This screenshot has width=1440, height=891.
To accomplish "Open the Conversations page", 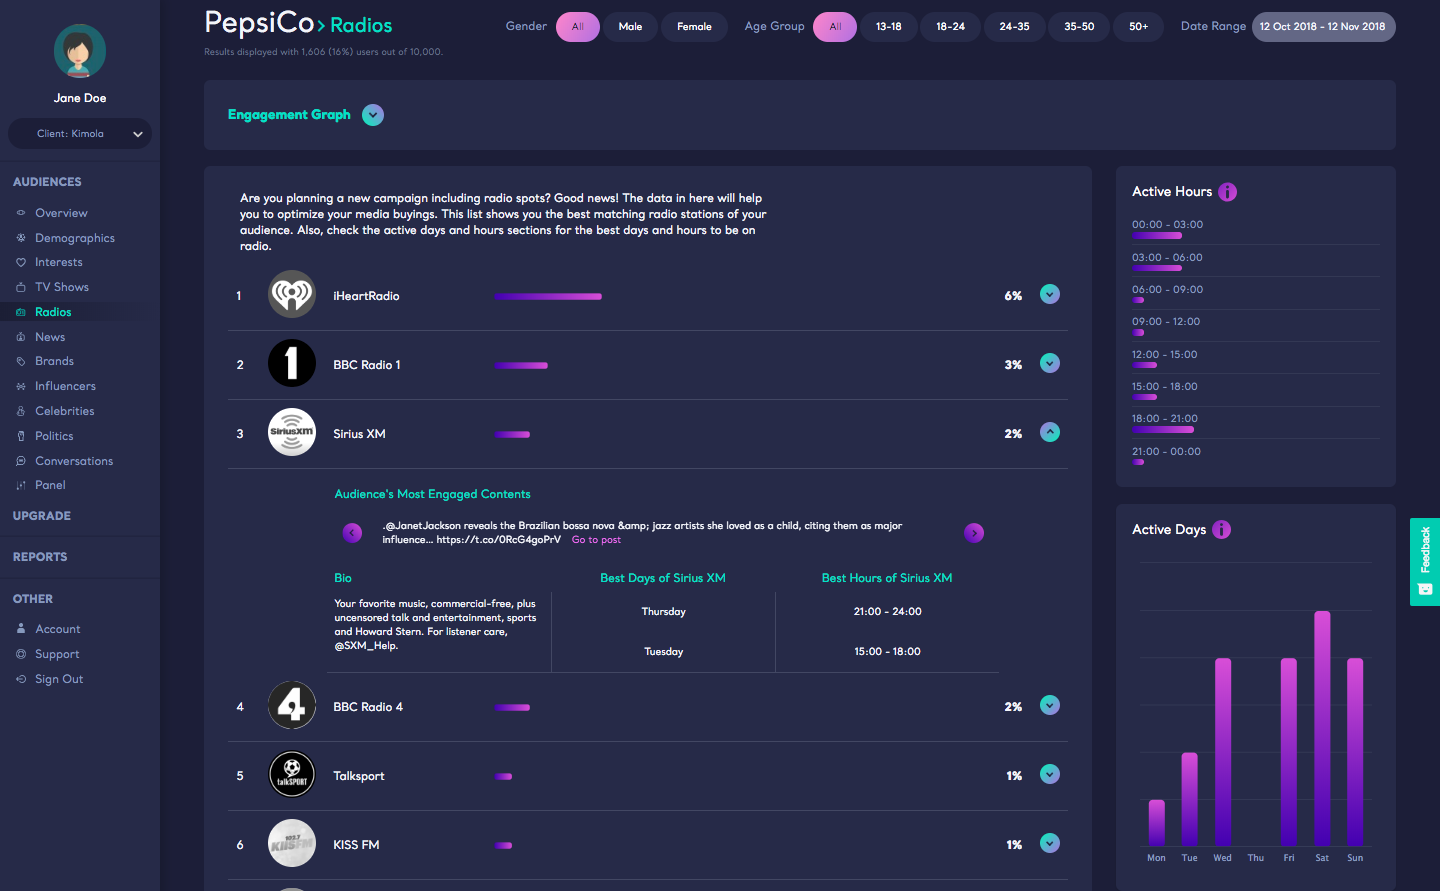I will [x=74, y=461].
